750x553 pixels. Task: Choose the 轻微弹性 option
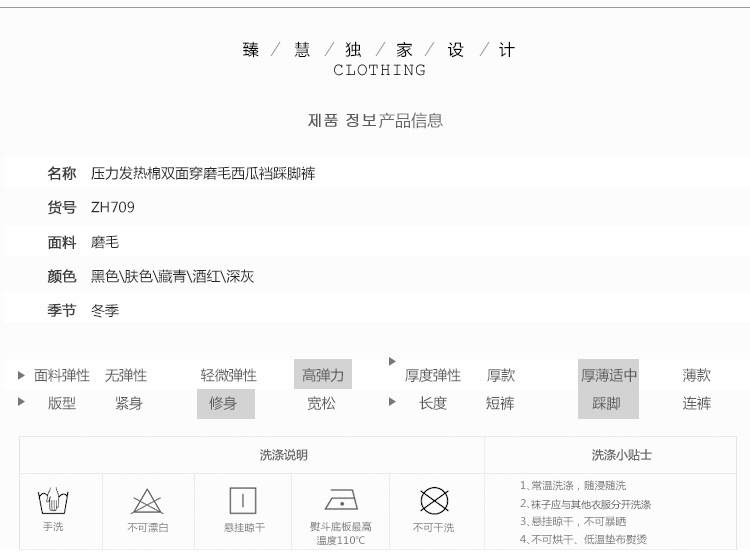pyautogui.click(x=229, y=375)
